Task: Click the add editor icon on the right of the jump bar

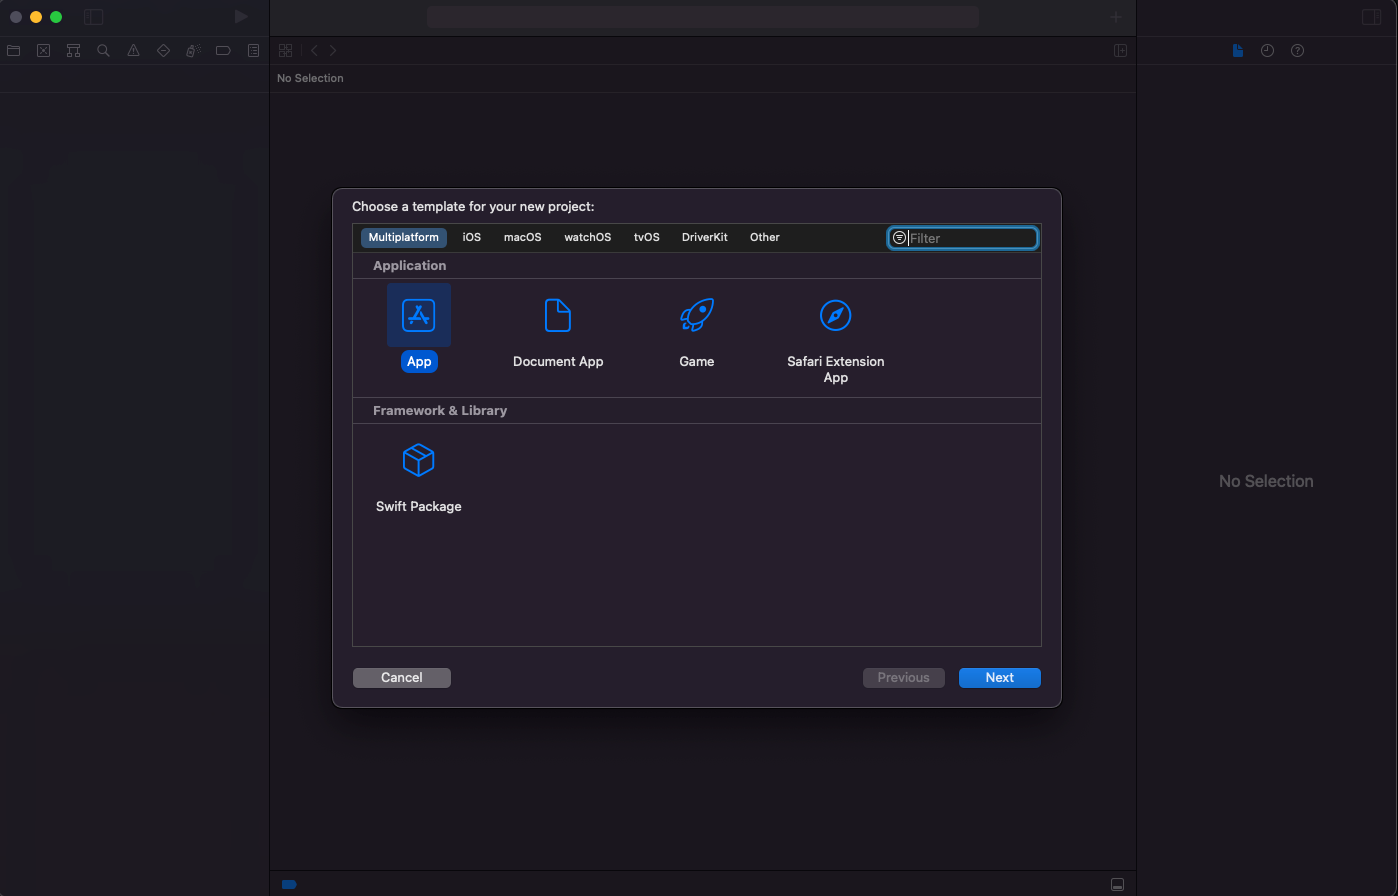Action: (x=1121, y=50)
